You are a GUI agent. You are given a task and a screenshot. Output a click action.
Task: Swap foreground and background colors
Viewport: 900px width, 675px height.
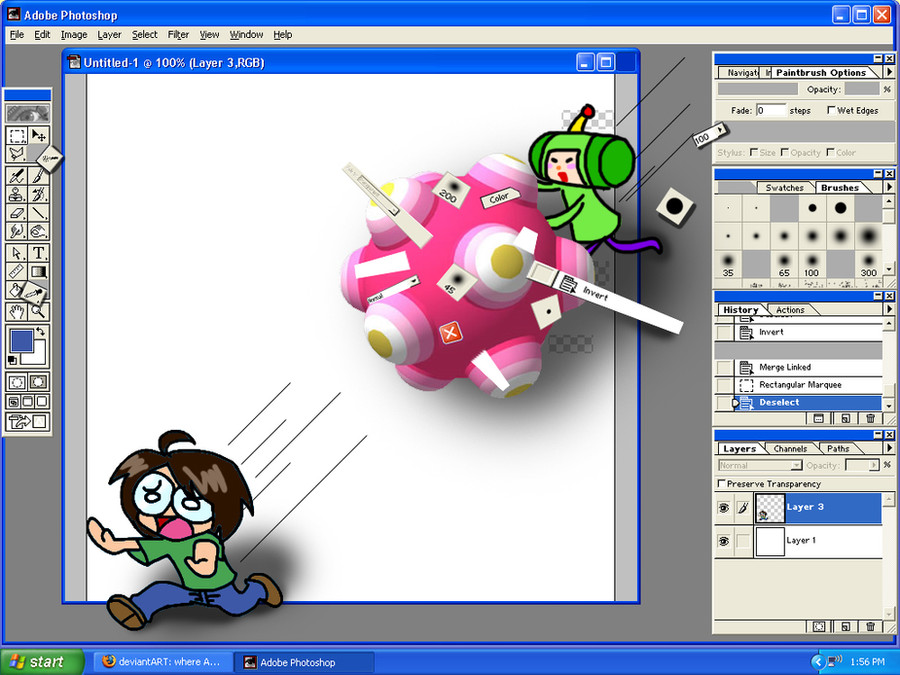tap(40, 332)
